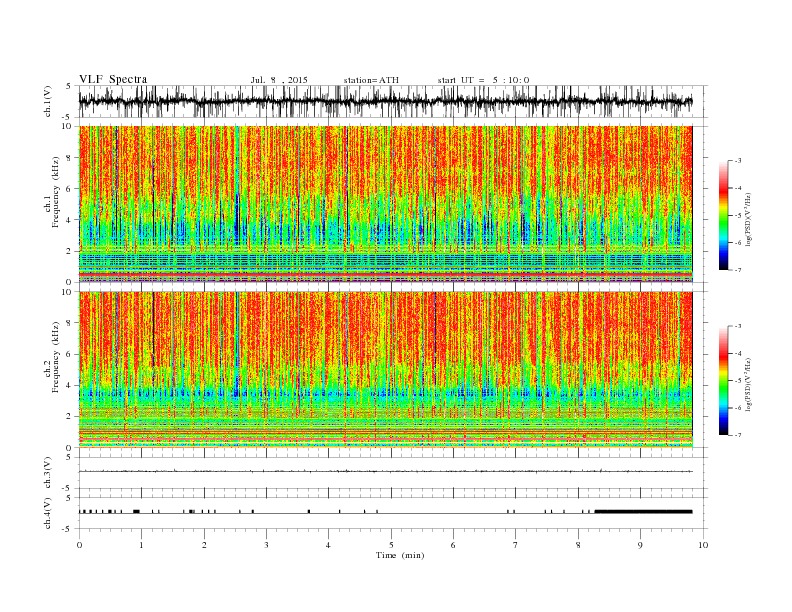Click time axis tick label "8"
This screenshot has height=612, width=792.
(578, 545)
